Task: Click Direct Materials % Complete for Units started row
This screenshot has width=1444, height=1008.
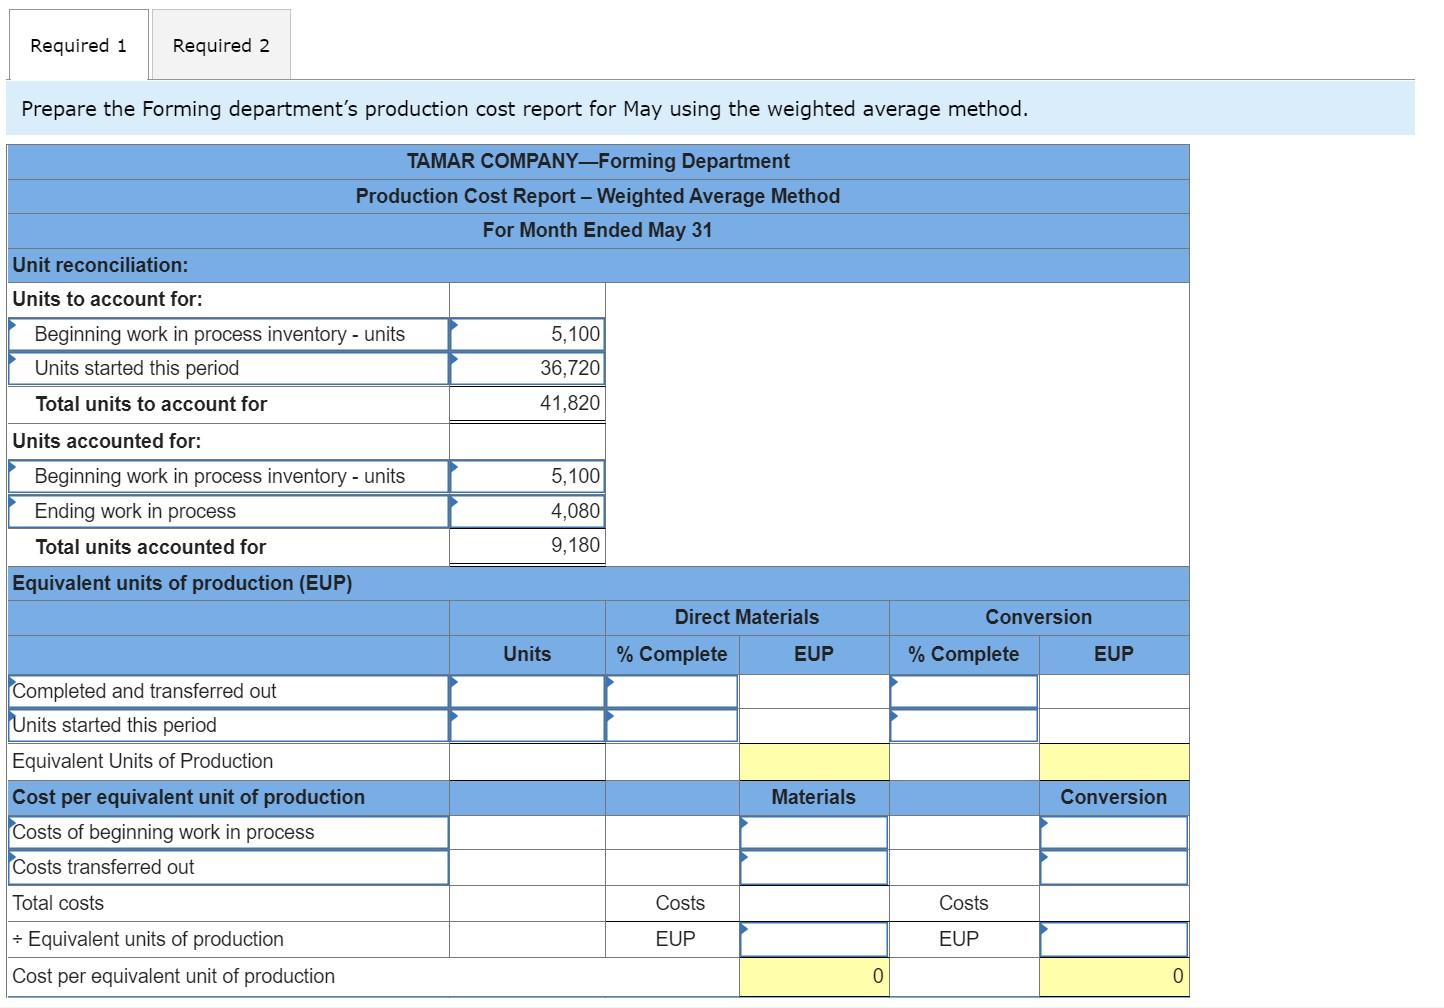Action: click(672, 725)
